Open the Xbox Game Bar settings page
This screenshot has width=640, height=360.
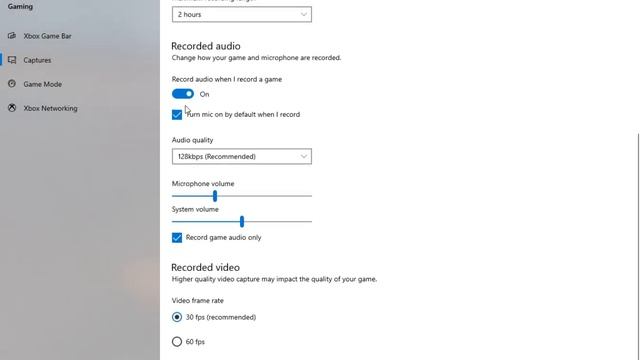pos(47,36)
